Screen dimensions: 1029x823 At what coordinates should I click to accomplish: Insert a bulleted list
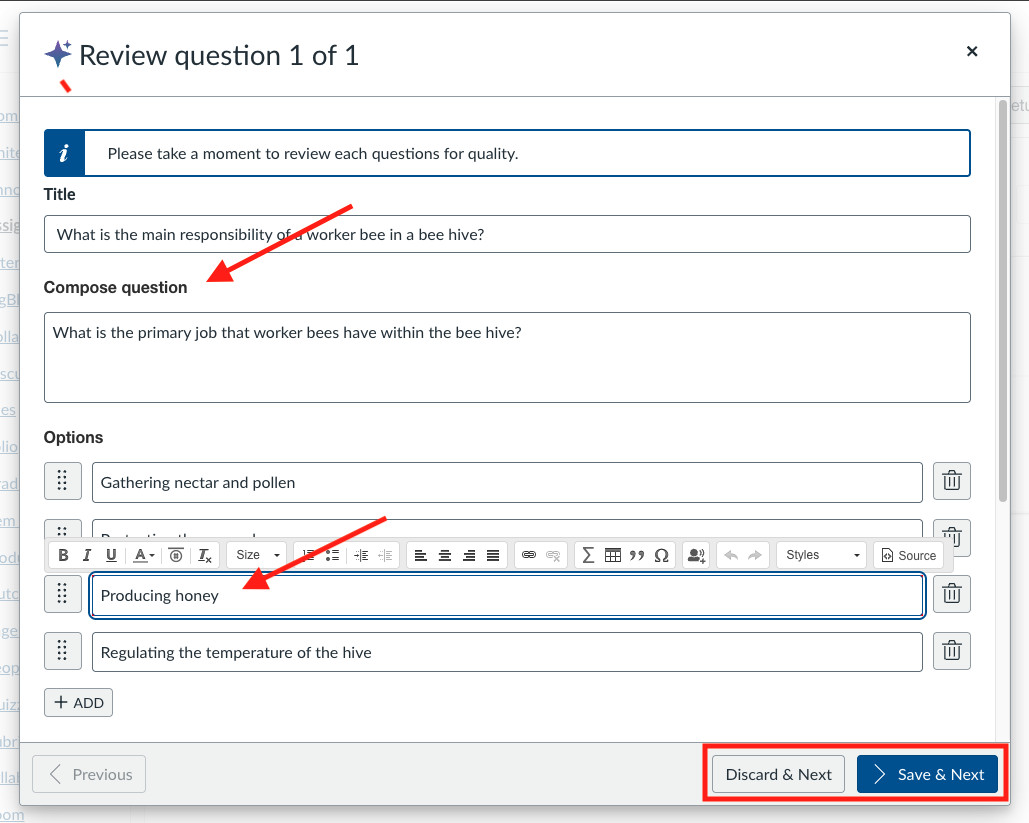333,555
